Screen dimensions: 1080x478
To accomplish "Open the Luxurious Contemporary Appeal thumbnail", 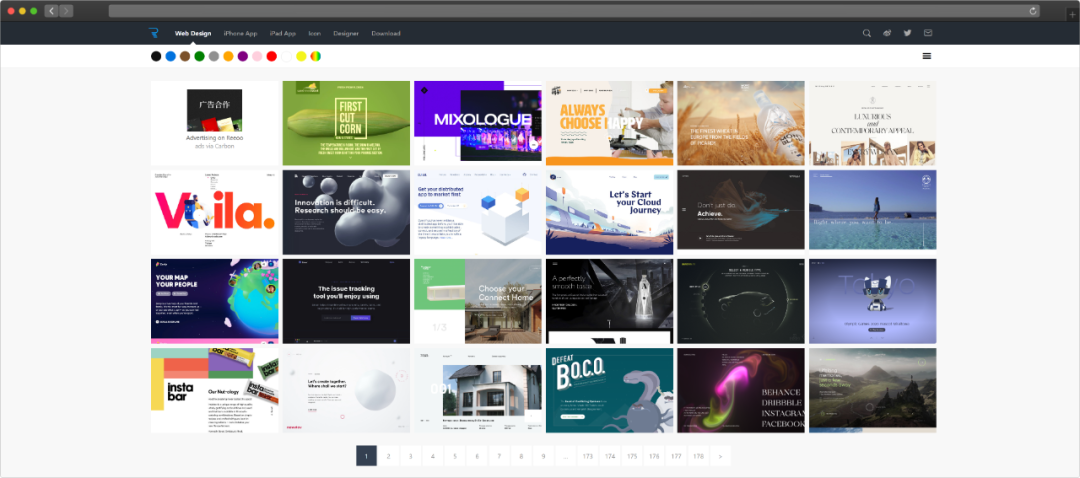I will point(873,123).
